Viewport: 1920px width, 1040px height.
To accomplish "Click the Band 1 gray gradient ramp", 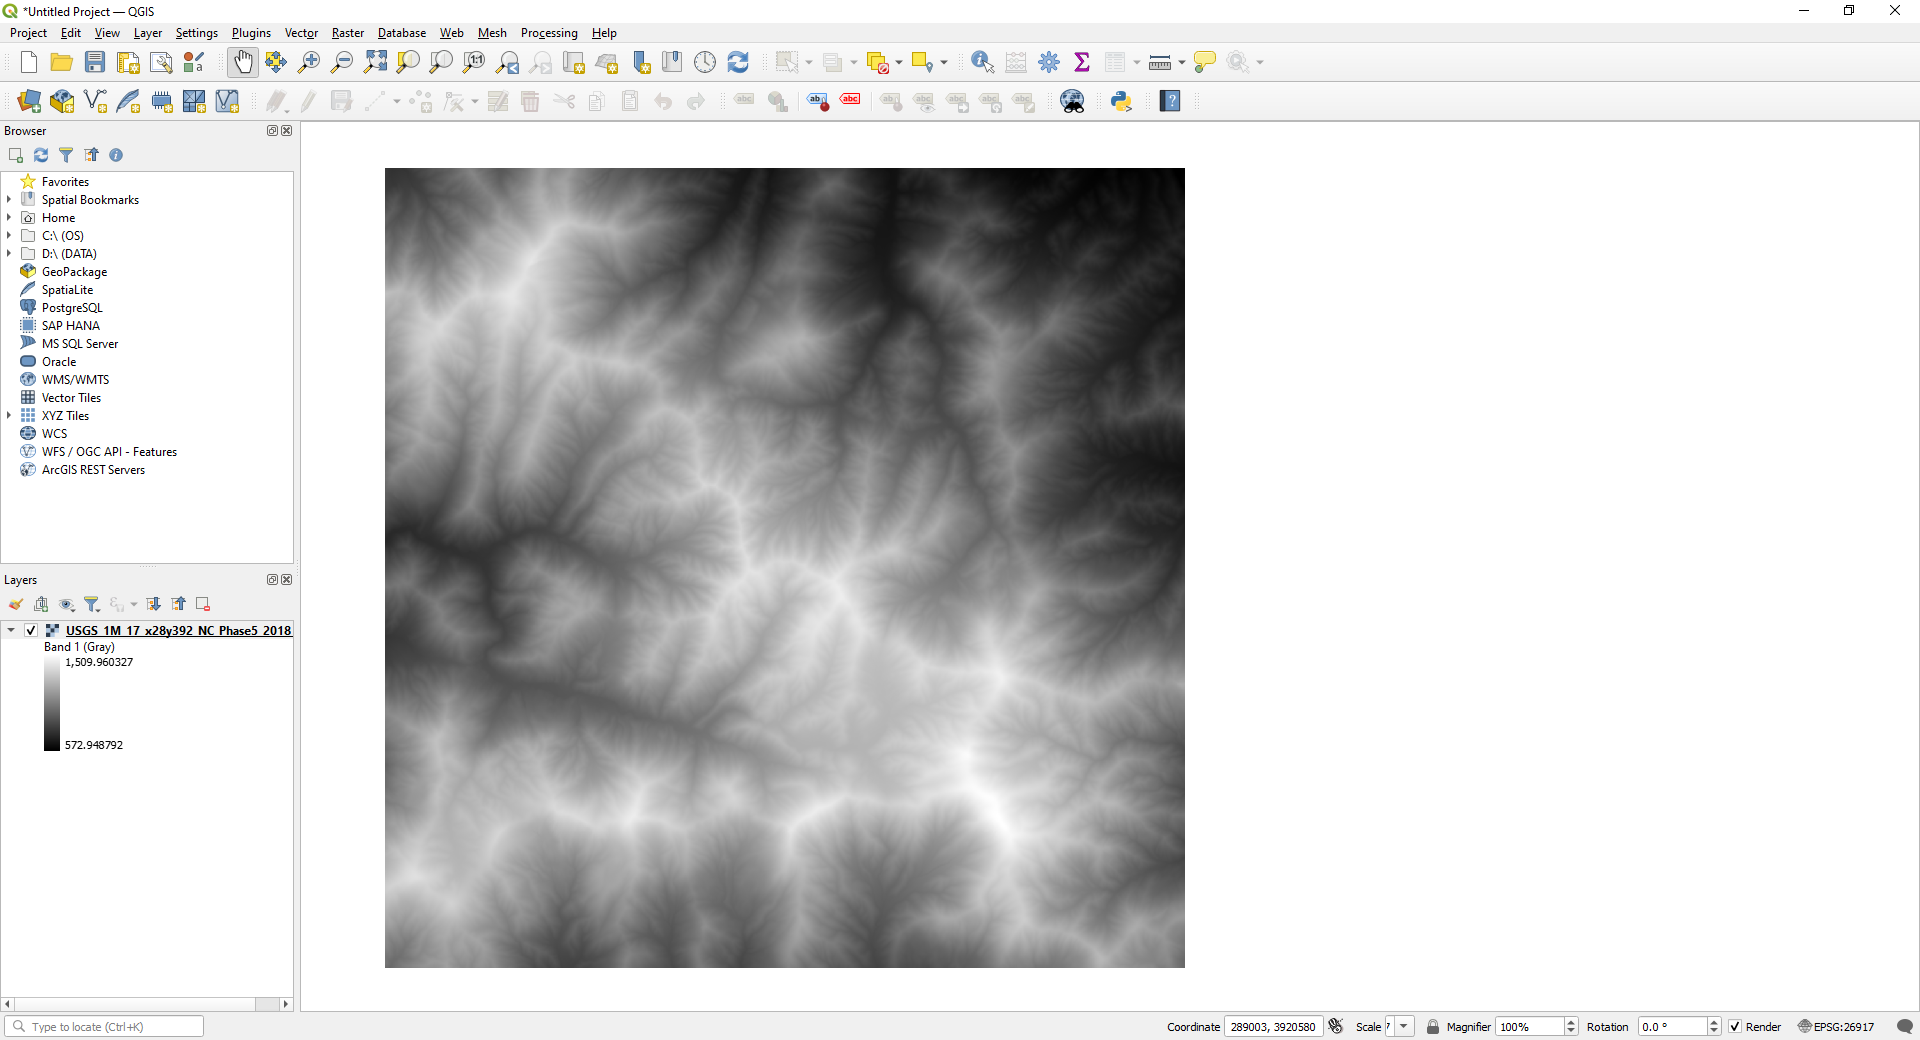I will (x=52, y=704).
